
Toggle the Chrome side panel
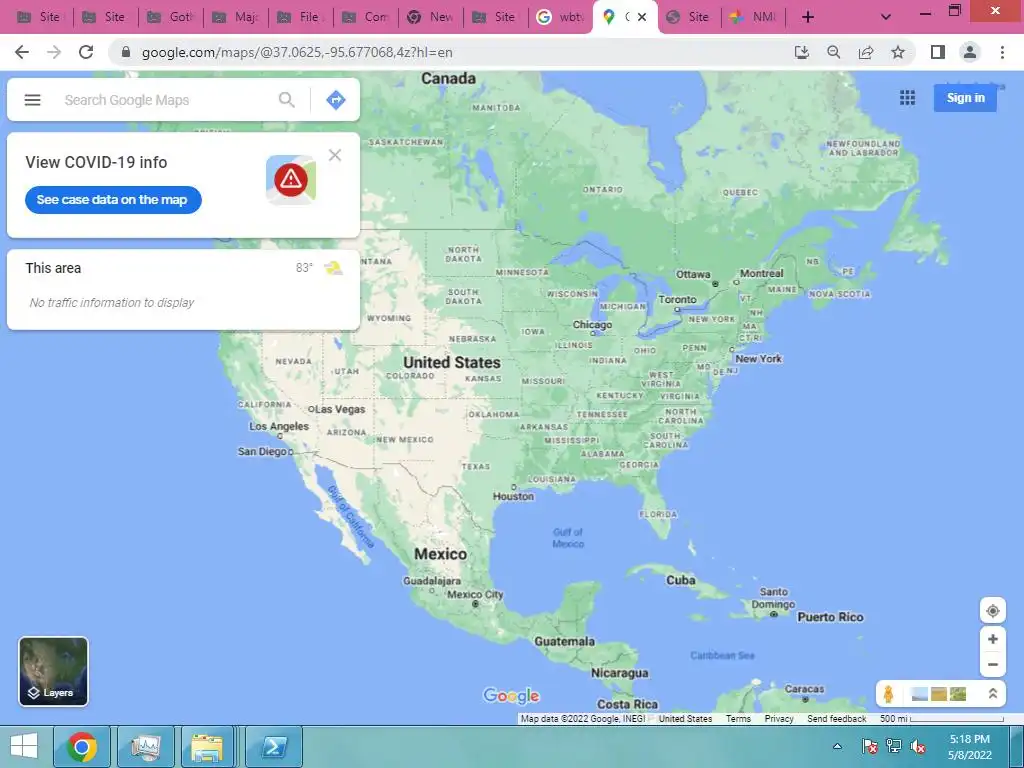938,52
